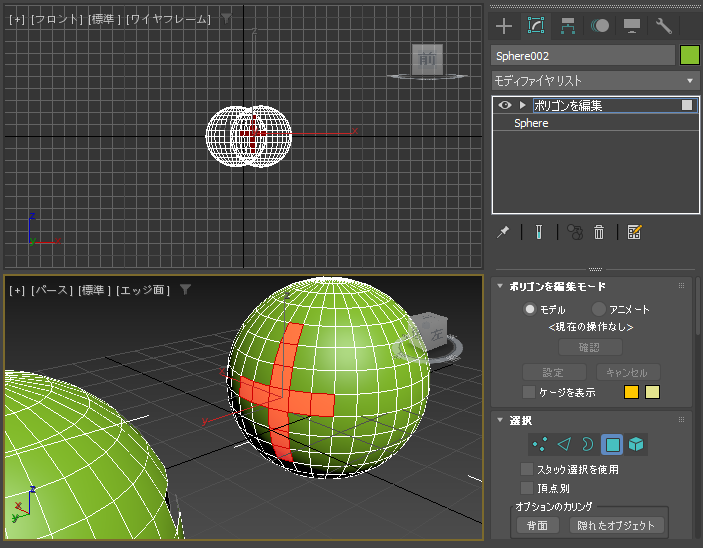This screenshot has height=548, width=703.
Task: Expand the Edit Poly modifier sub-levels
Action: pyautogui.click(x=522, y=105)
